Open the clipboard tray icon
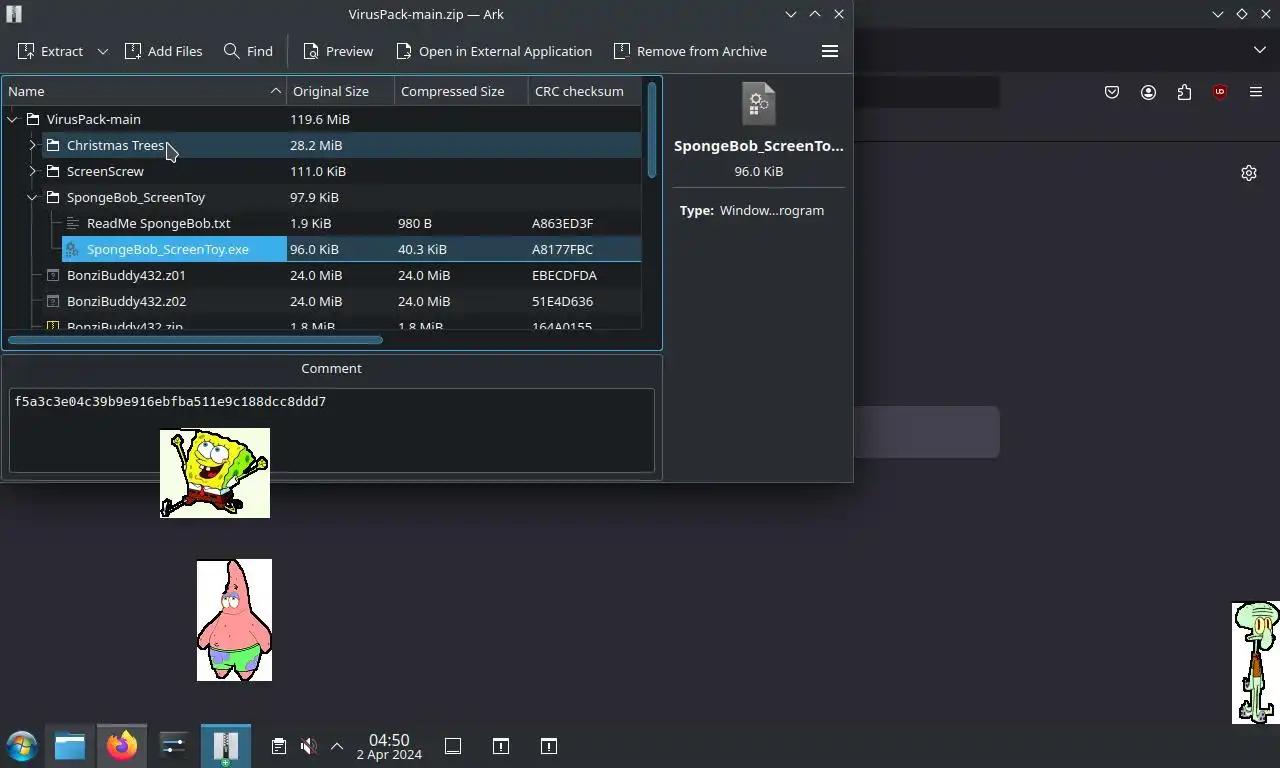1280x768 pixels. coord(279,746)
